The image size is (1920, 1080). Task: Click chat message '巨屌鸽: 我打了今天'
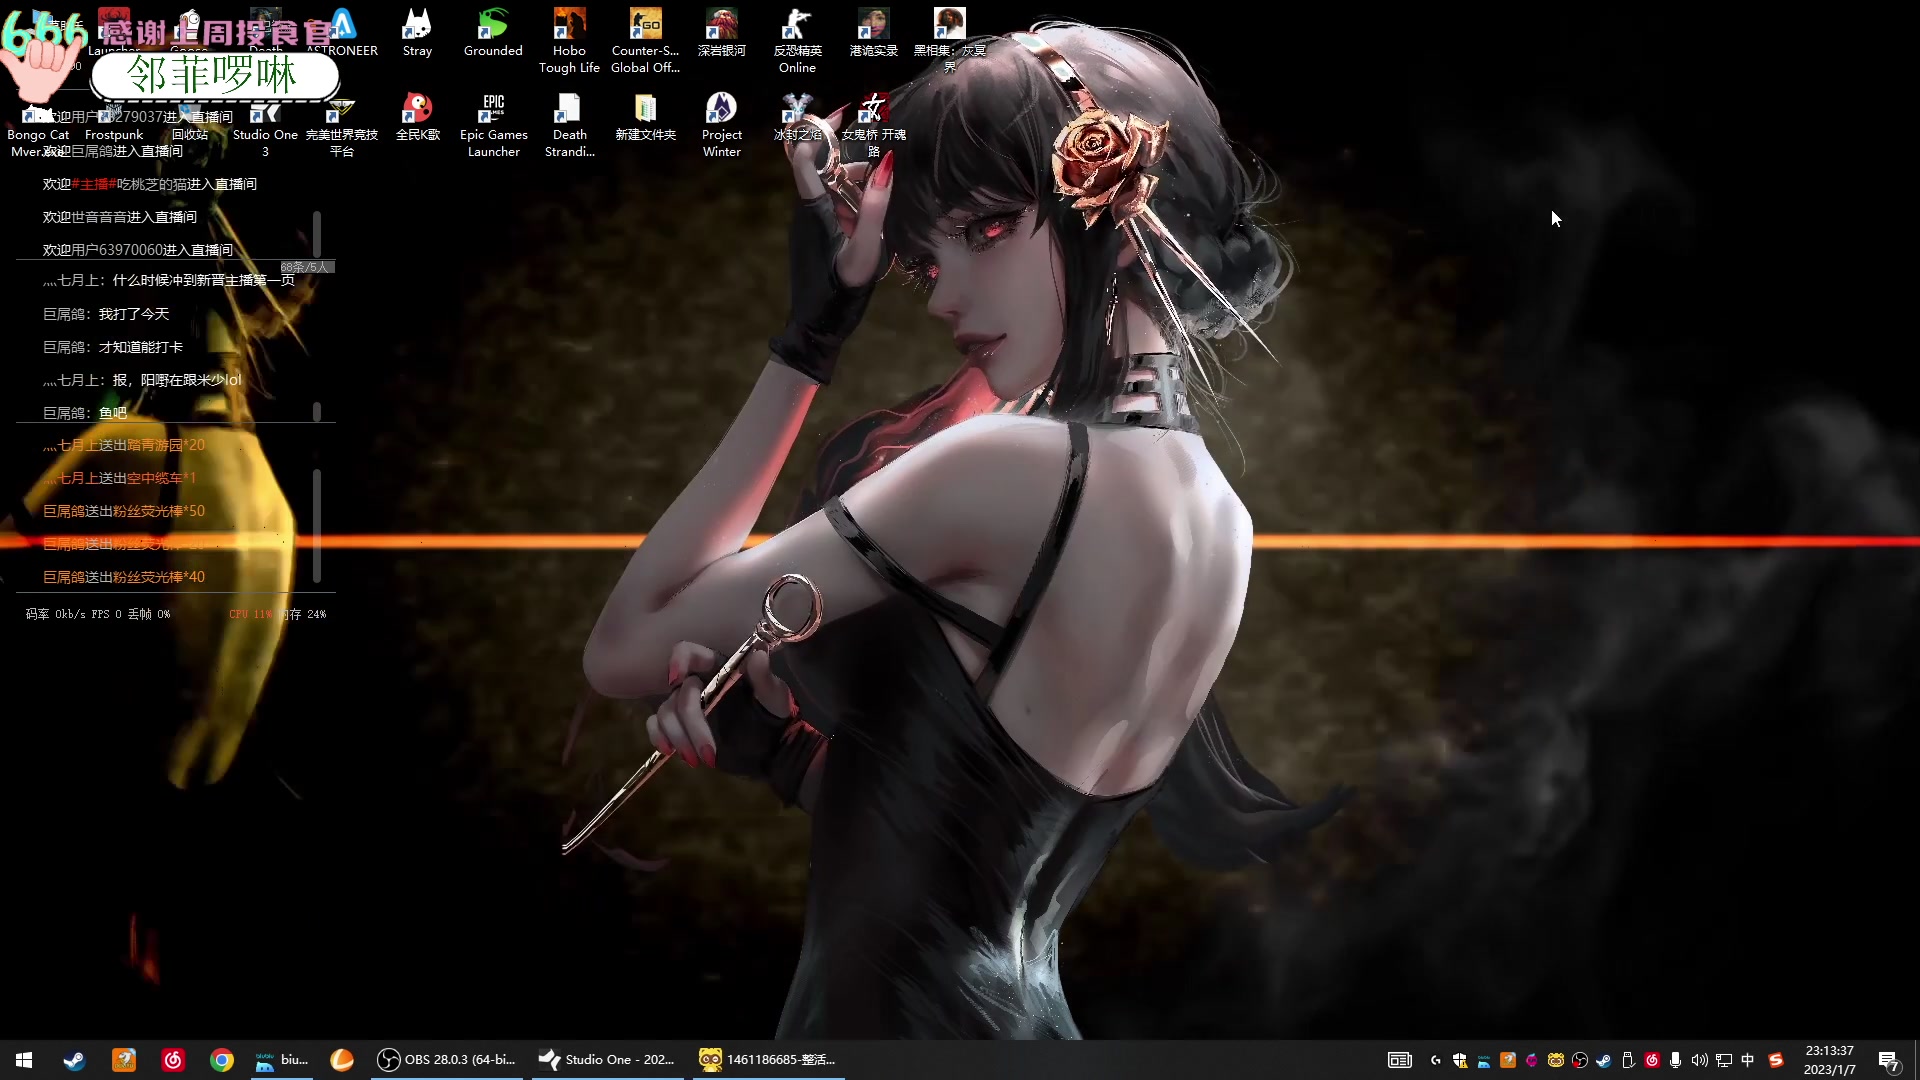click(x=106, y=314)
